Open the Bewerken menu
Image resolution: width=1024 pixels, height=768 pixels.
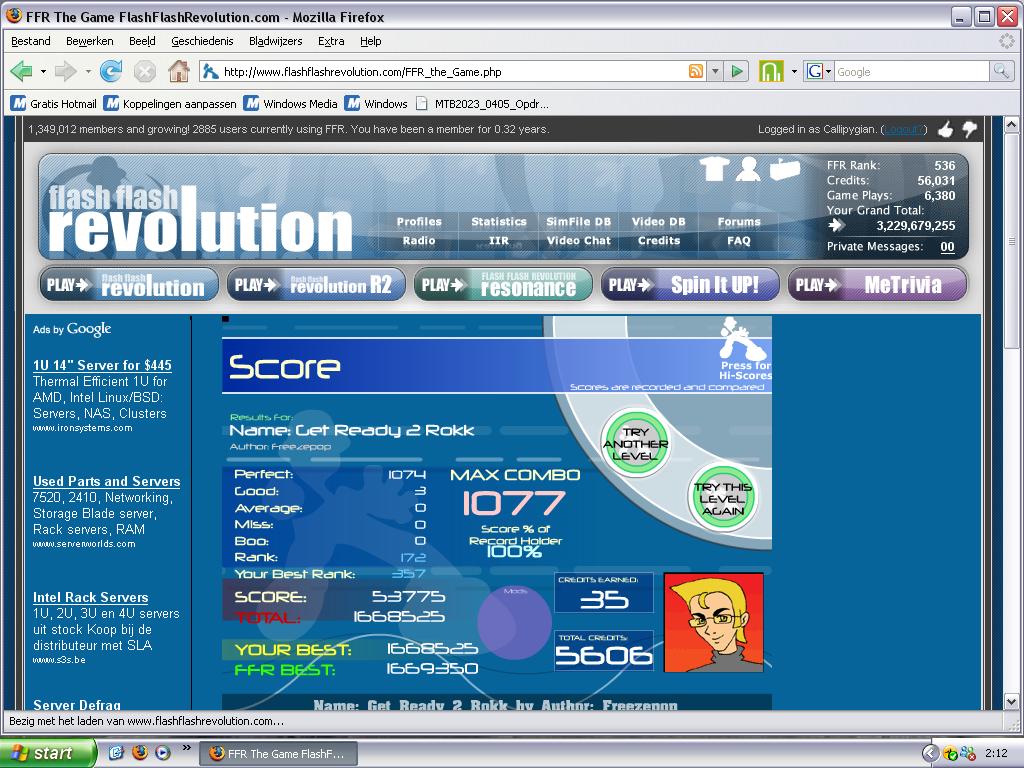pyautogui.click(x=89, y=41)
